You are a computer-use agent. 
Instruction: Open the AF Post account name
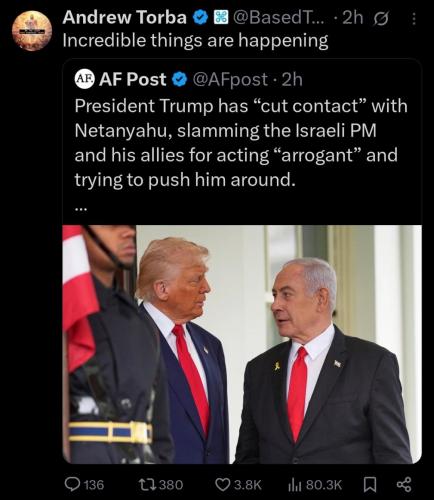(x=132, y=79)
